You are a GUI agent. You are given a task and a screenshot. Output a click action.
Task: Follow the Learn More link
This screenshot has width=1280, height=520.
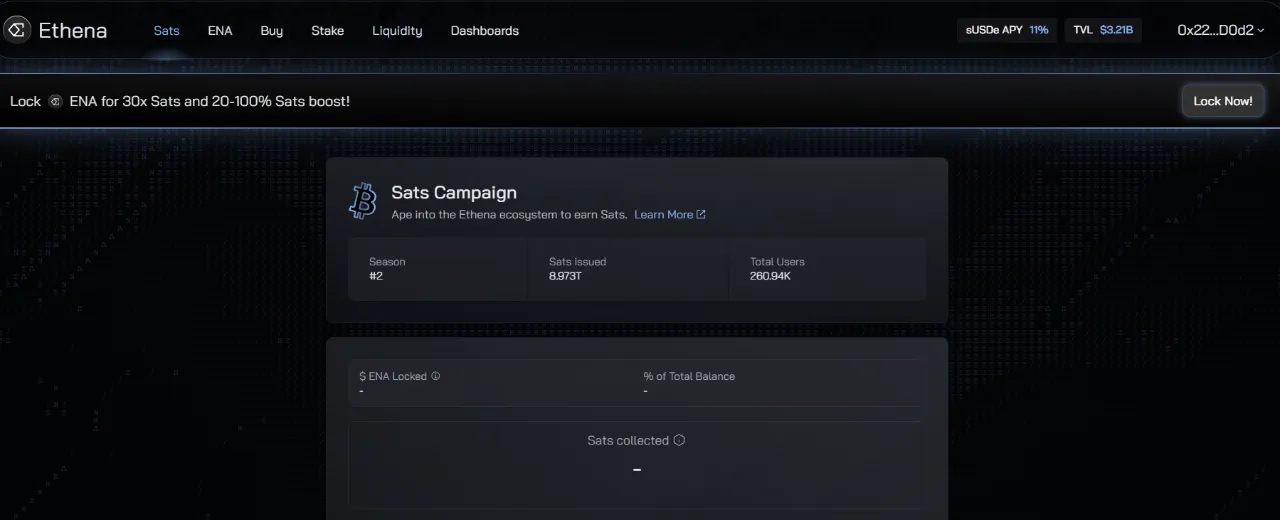pyautogui.click(x=663, y=215)
